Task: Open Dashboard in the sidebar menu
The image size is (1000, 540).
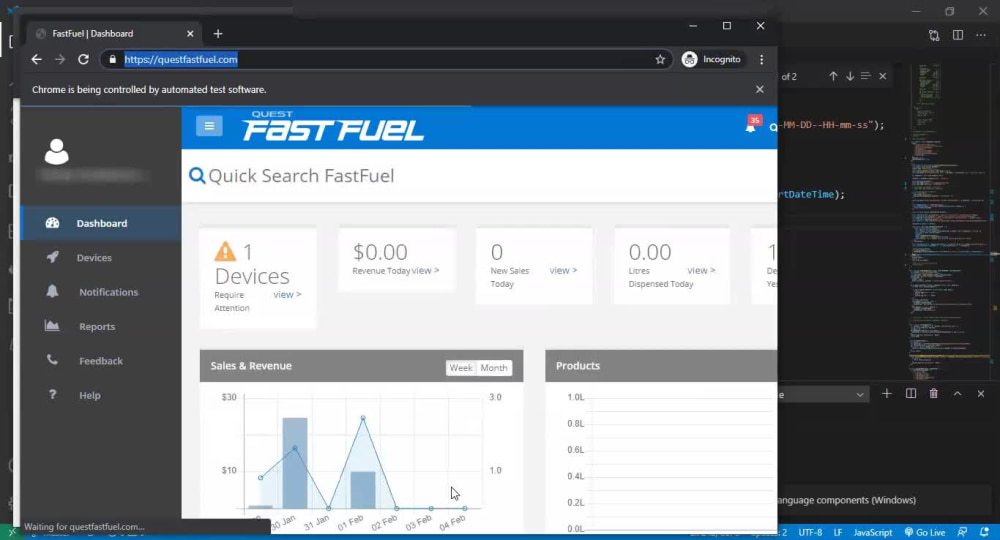Action: (101, 223)
